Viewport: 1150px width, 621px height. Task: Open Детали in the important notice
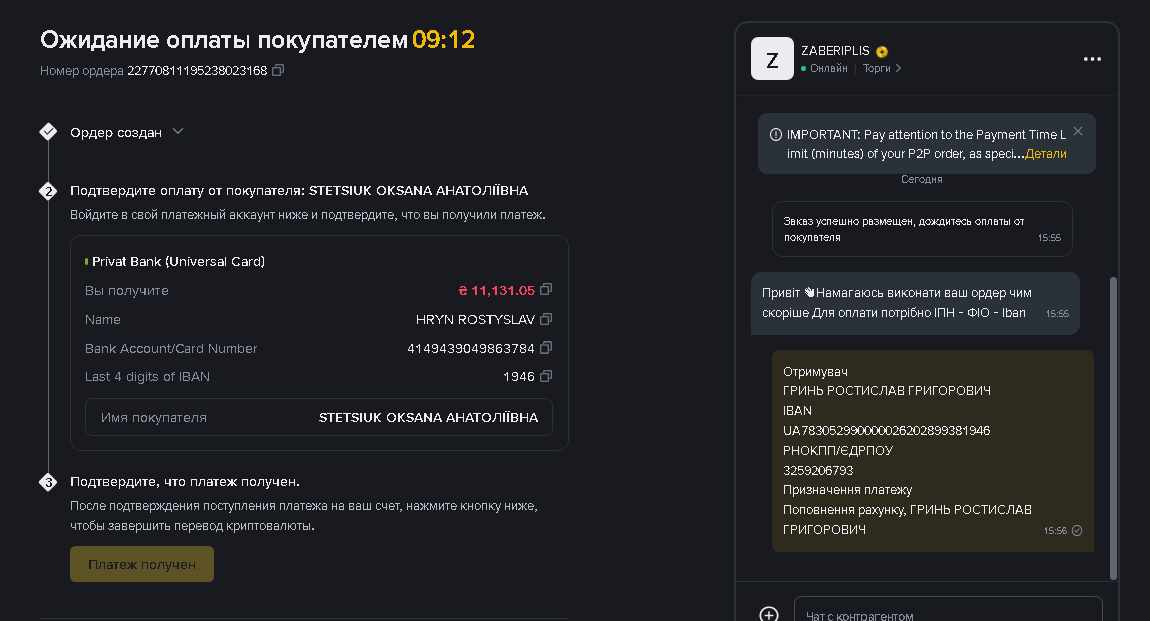(1046, 154)
